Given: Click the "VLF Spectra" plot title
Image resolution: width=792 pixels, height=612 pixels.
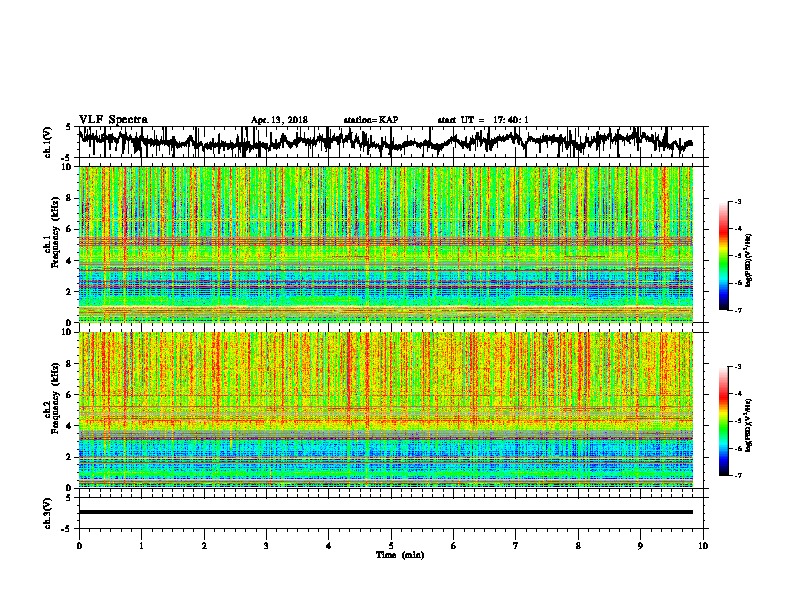Looking at the screenshot, I should (113, 120).
